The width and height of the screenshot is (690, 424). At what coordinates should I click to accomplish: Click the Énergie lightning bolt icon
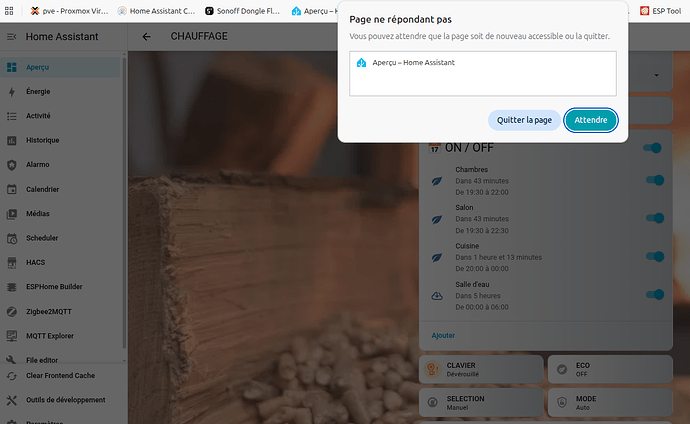(x=12, y=91)
